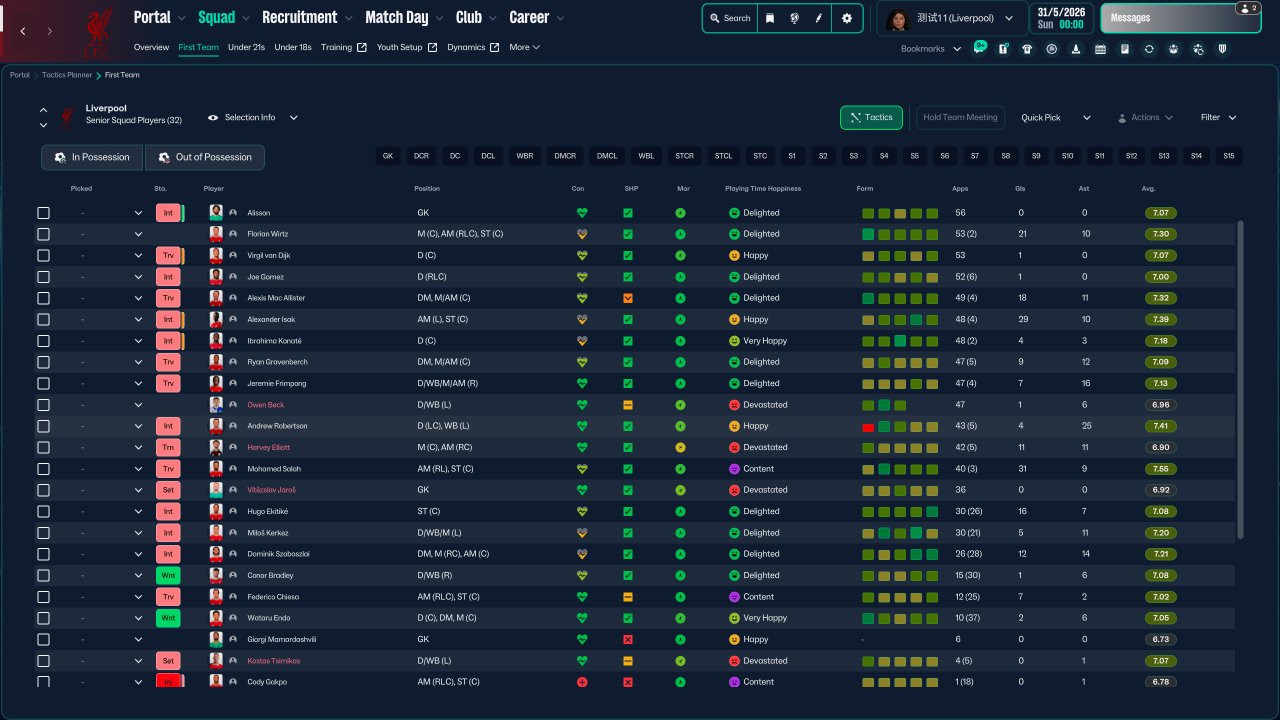
Task: Tick the checkbox for Alisson
Action: point(43,213)
